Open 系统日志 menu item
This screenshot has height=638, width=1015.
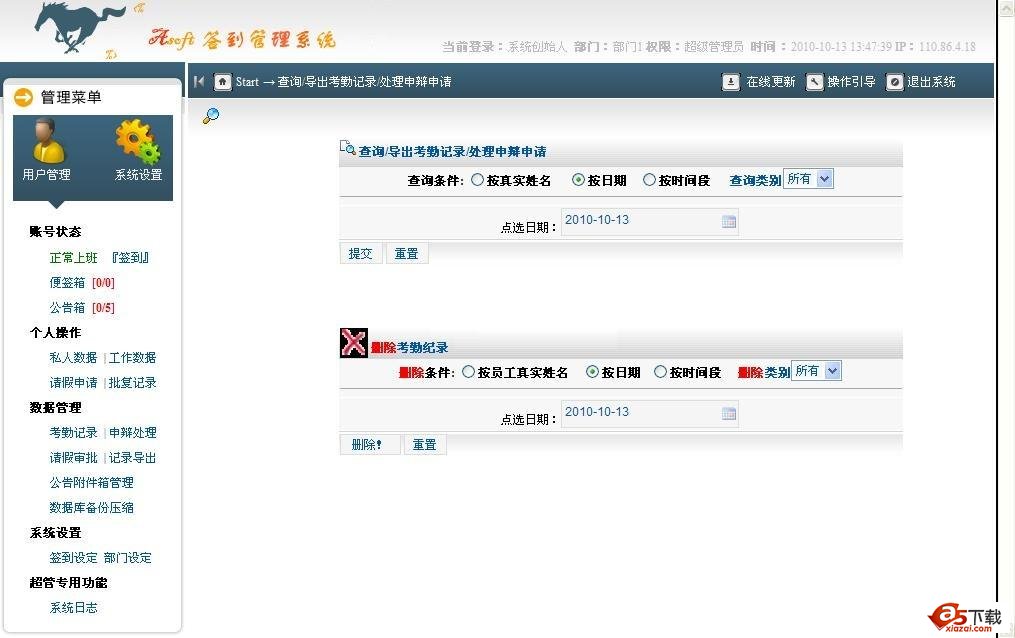[73, 608]
